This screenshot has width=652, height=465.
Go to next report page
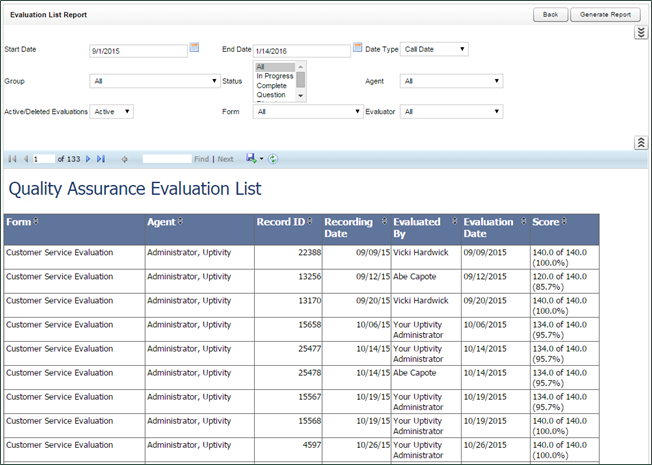pos(88,159)
